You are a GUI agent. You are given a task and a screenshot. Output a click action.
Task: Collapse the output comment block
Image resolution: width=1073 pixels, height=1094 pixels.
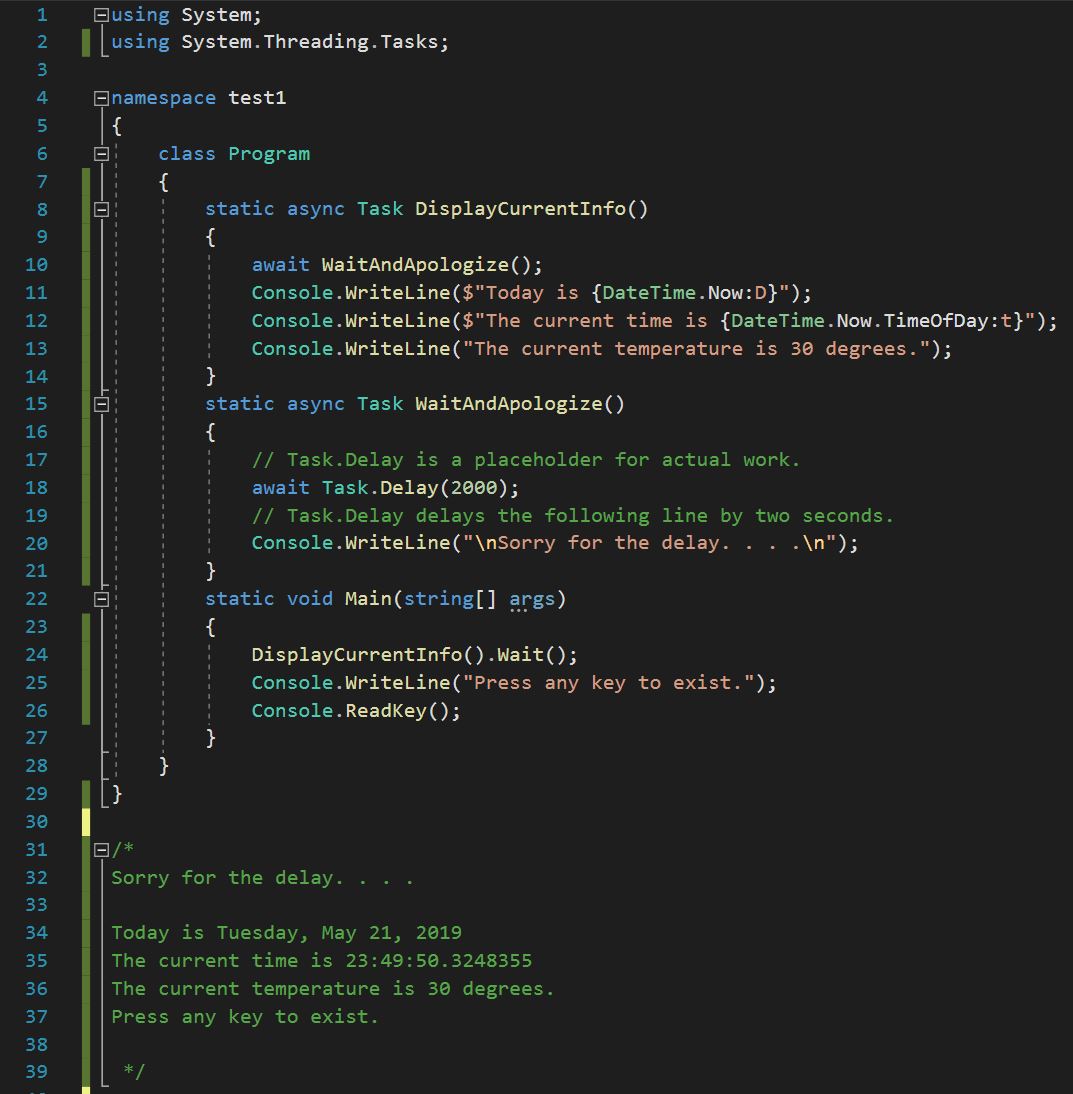(x=101, y=849)
